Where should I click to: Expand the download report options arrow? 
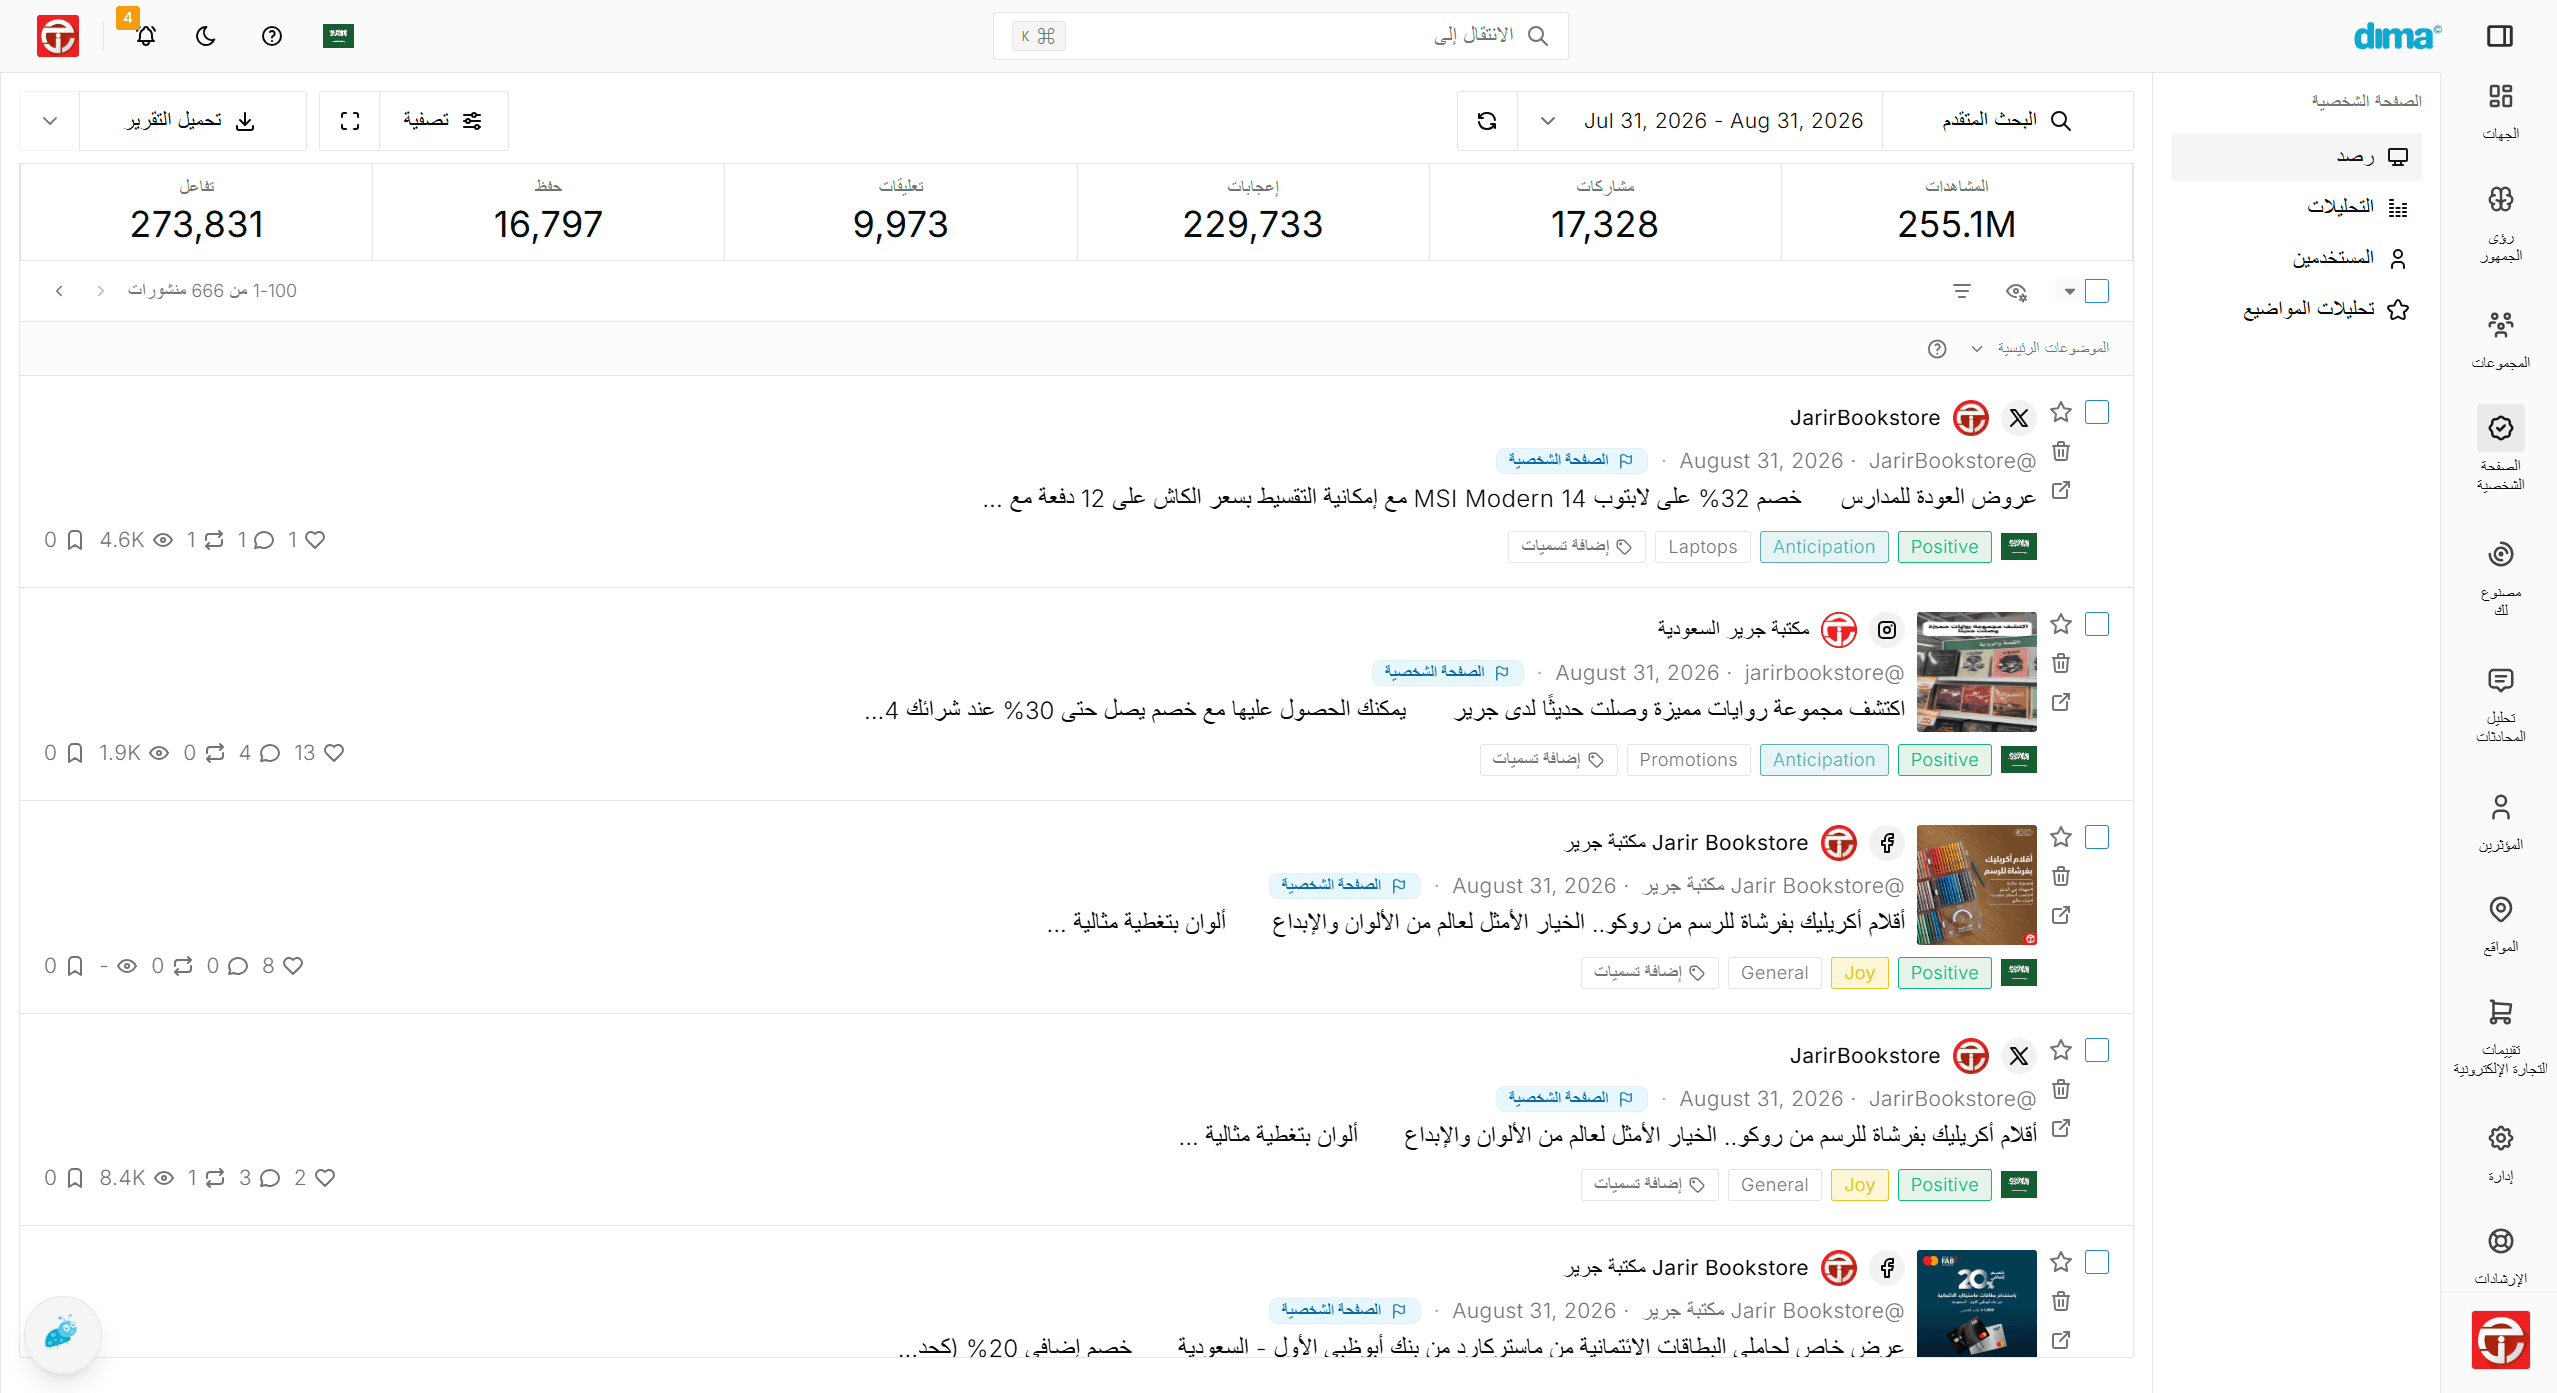[50, 121]
